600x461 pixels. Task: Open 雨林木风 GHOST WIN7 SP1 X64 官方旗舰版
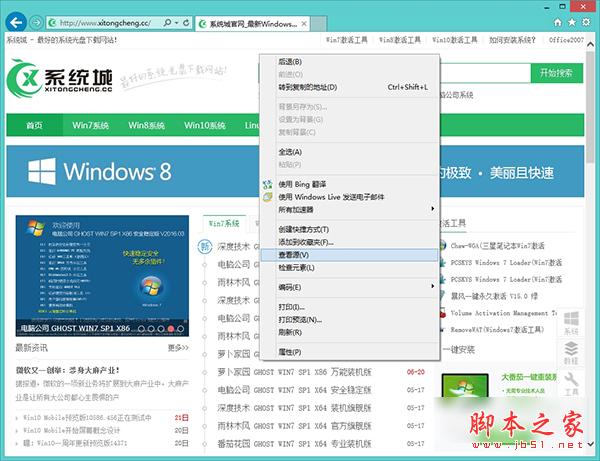[294, 426]
